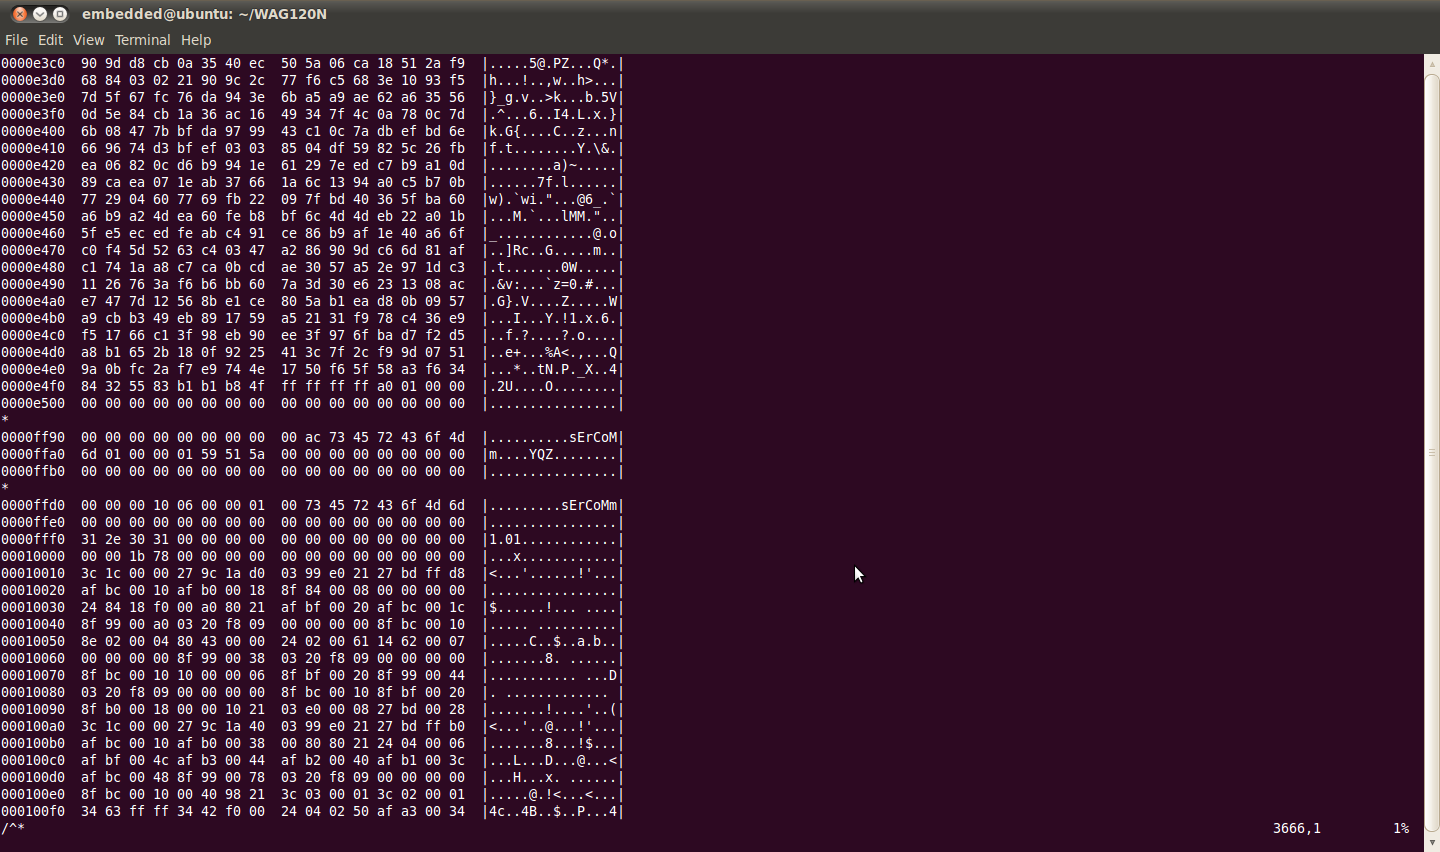Open the View menu

pos(88,40)
